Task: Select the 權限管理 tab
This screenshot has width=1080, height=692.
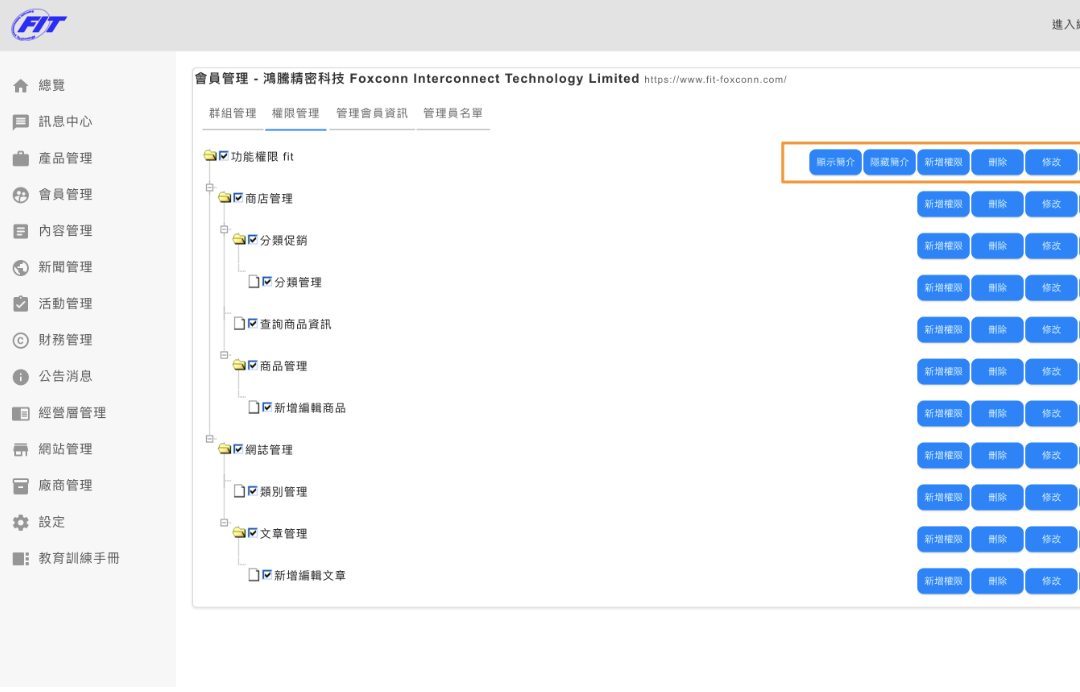Action: pyautogui.click(x=295, y=114)
